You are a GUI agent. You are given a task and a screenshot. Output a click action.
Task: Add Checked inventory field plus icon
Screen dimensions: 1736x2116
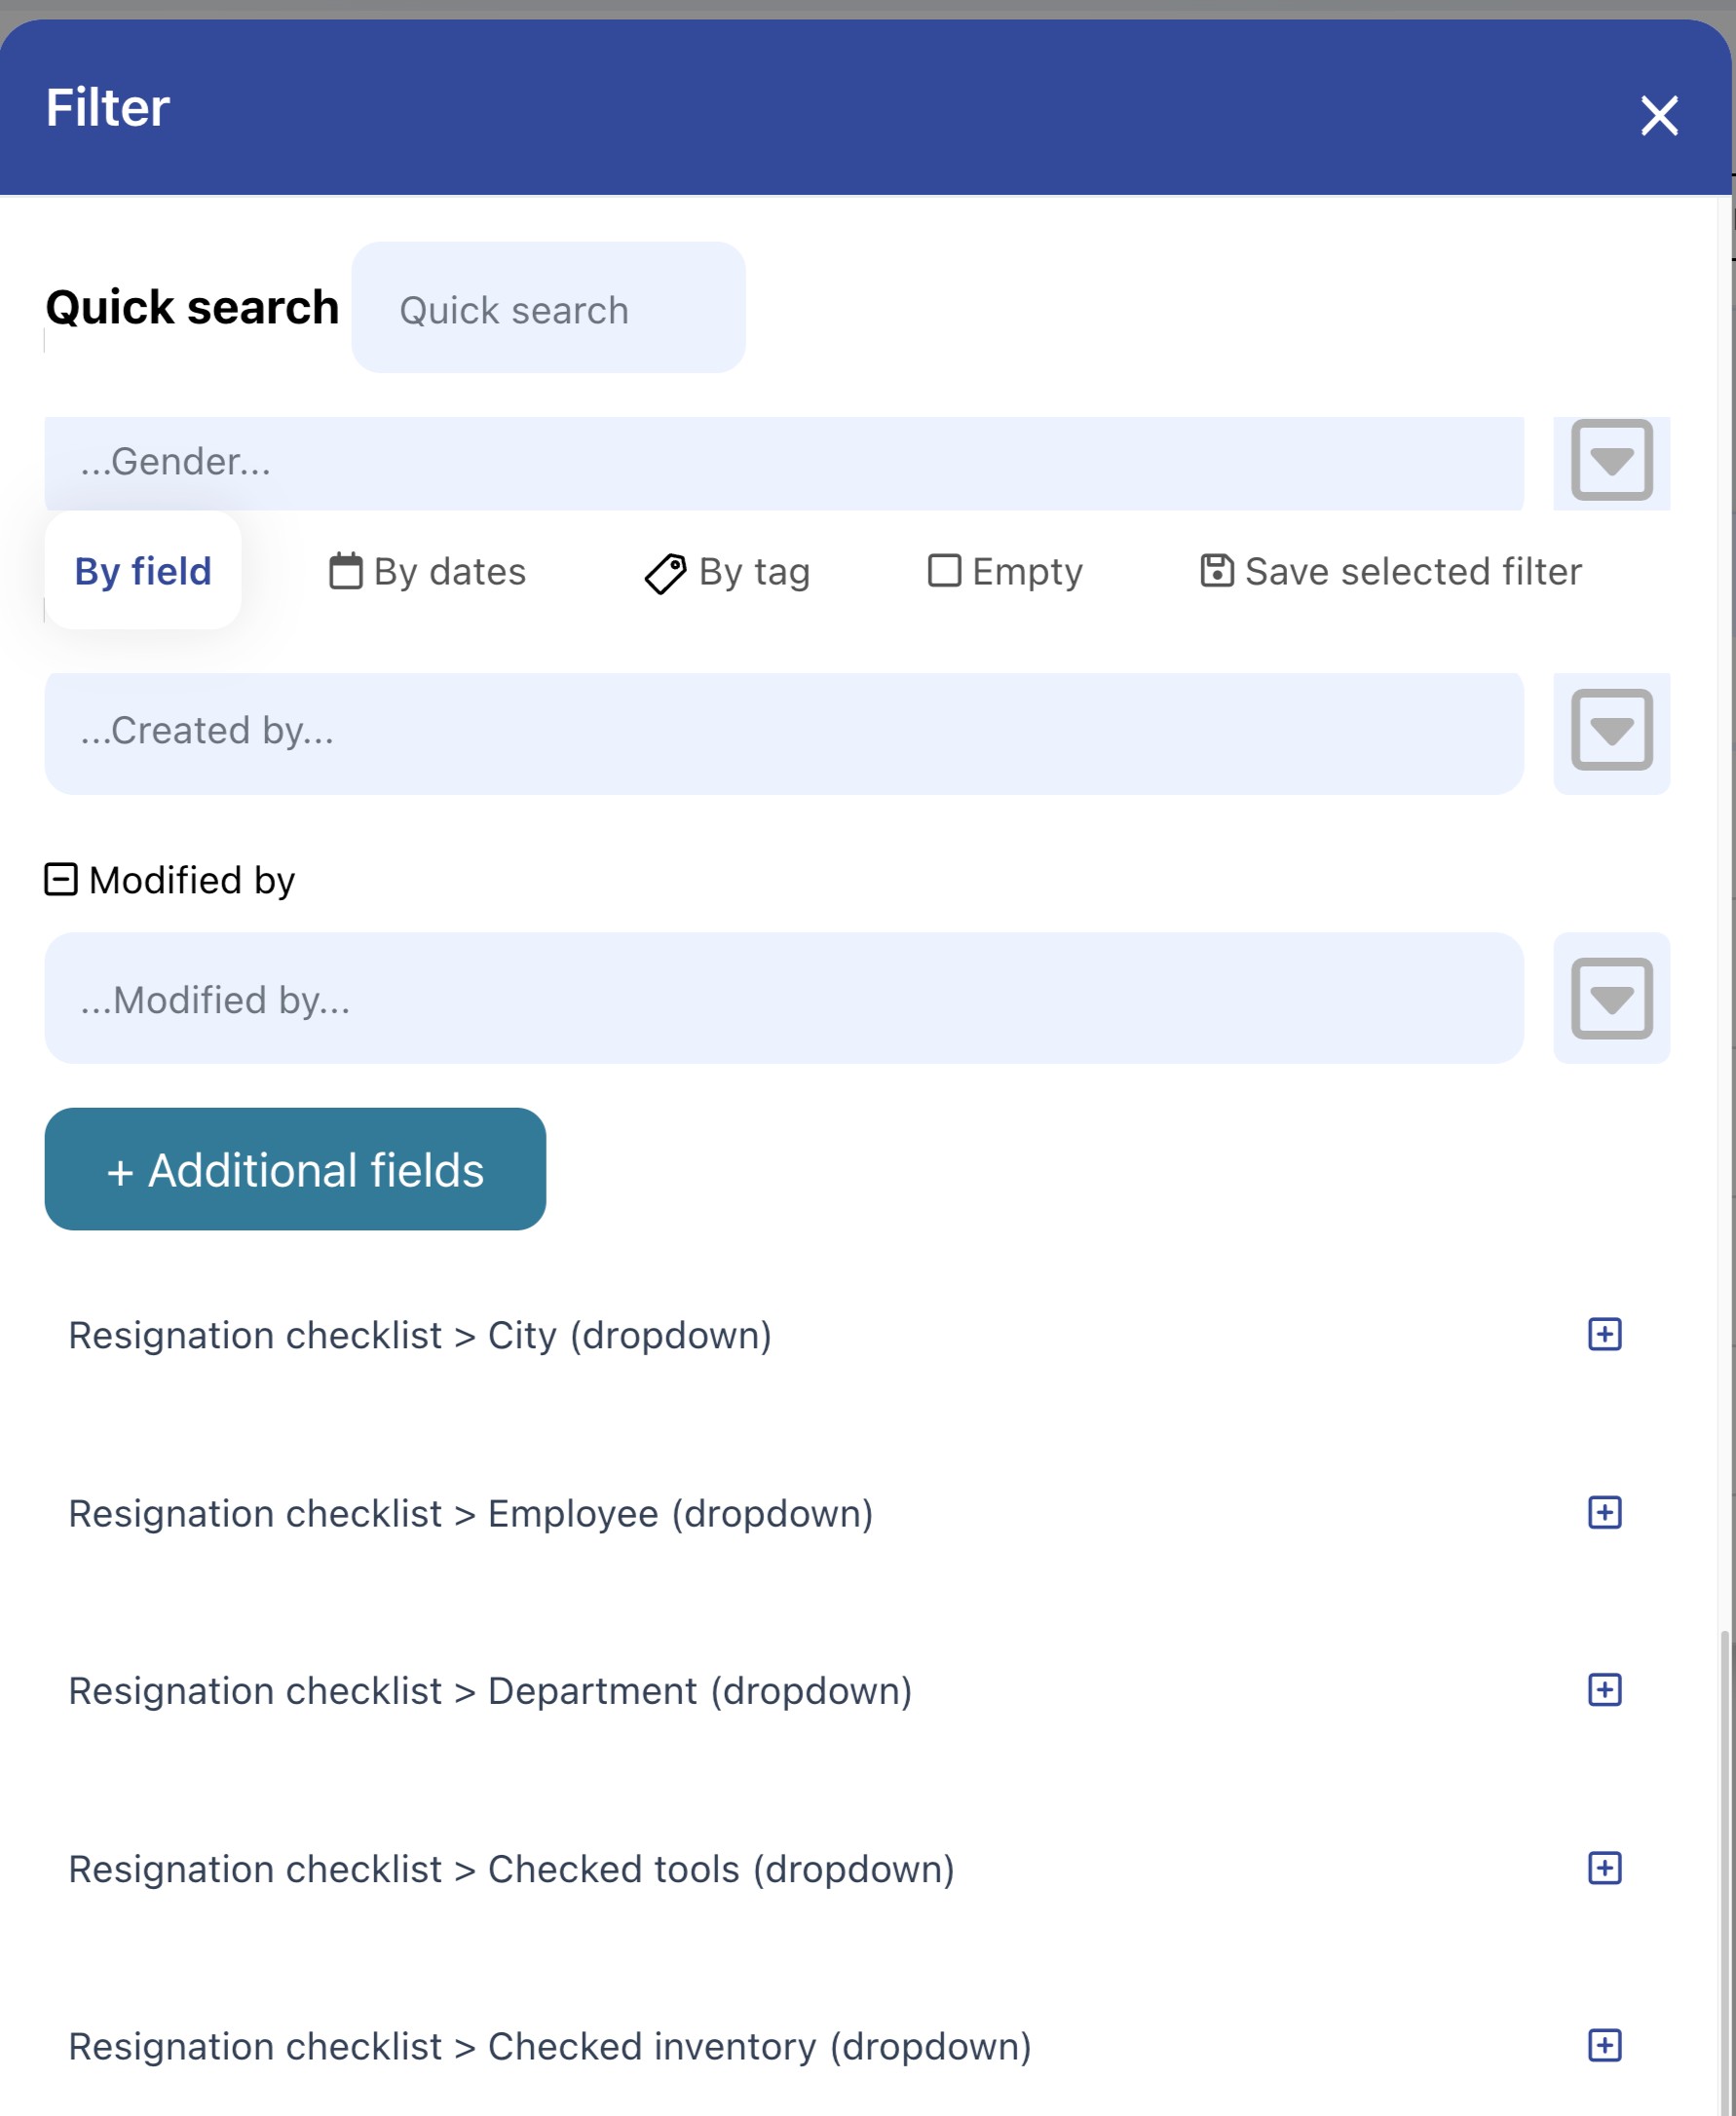point(1604,2045)
